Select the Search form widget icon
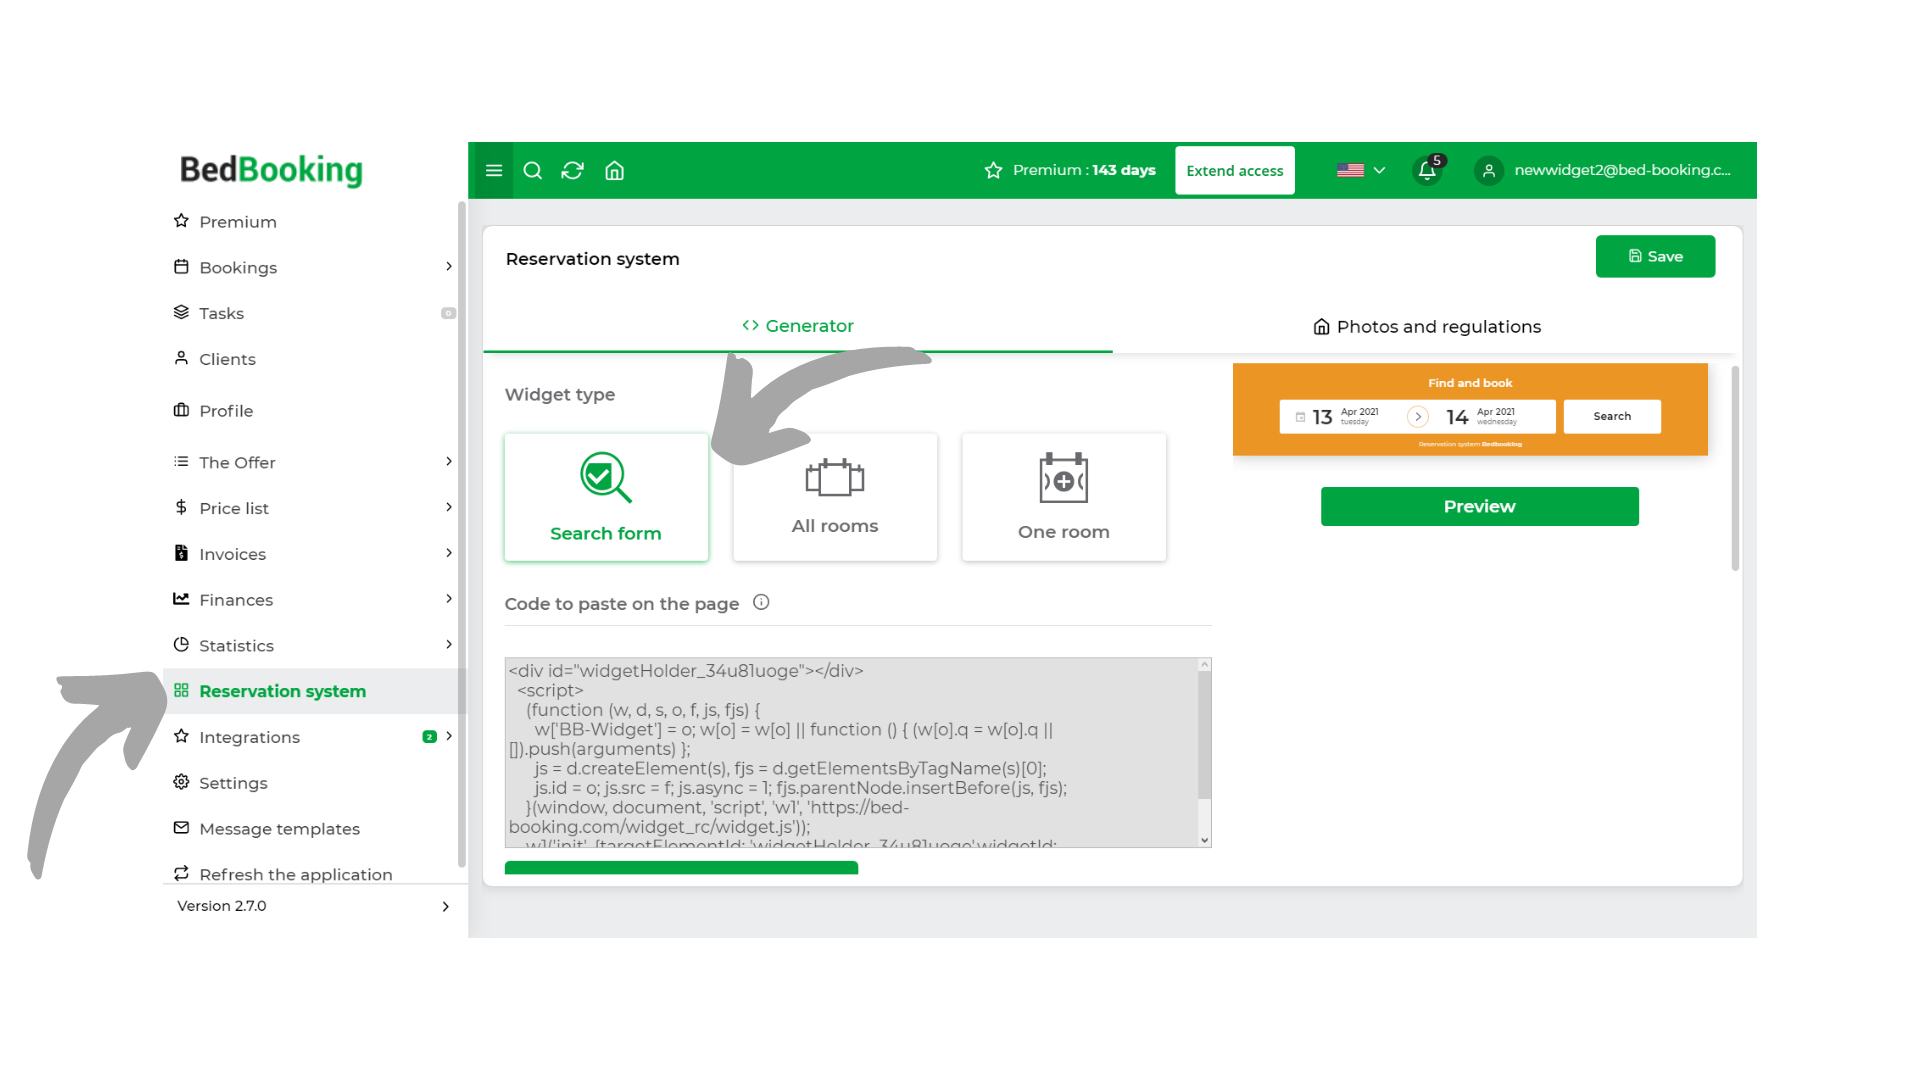Image resolution: width=1920 pixels, height=1080 pixels. tap(606, 478)
